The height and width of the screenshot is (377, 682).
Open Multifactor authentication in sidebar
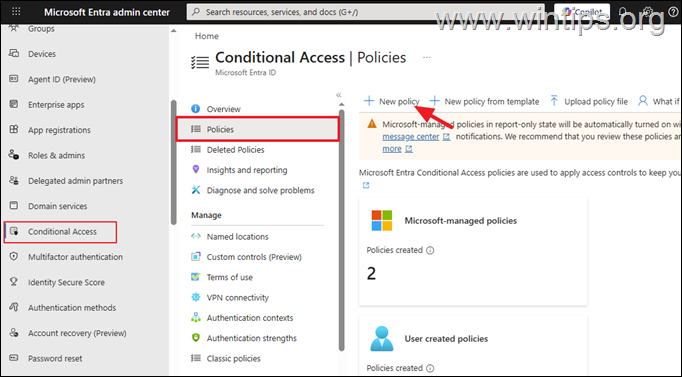pos(75,257)
